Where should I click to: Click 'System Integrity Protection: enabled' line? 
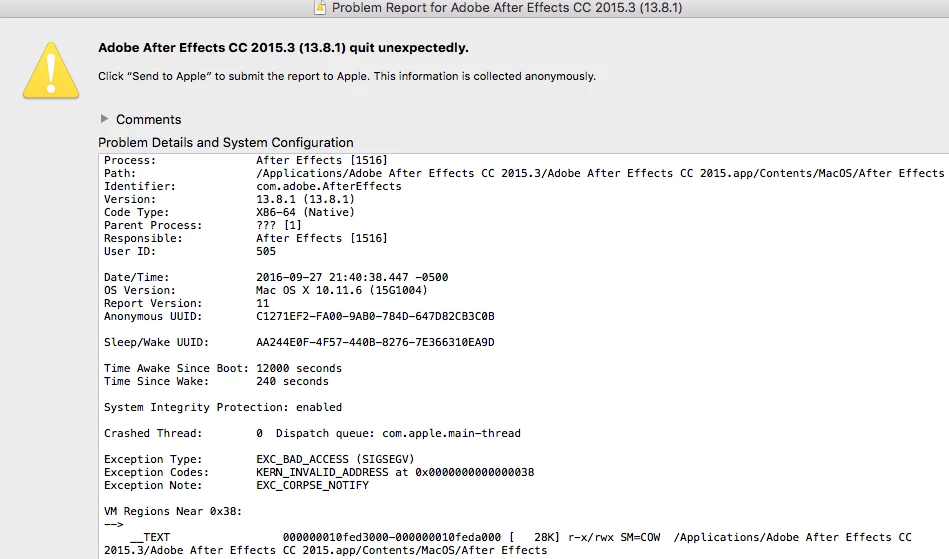pos(223,407)
